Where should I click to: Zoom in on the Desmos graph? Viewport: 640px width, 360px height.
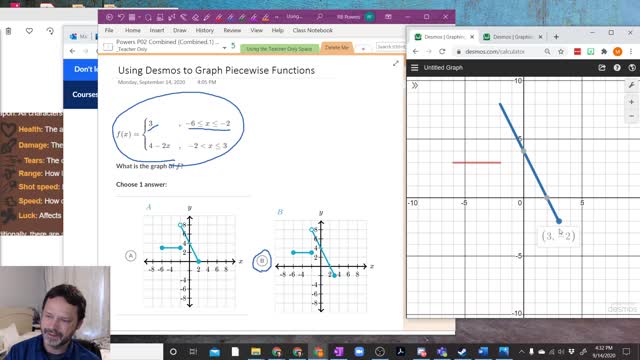(x=631, y=102)
